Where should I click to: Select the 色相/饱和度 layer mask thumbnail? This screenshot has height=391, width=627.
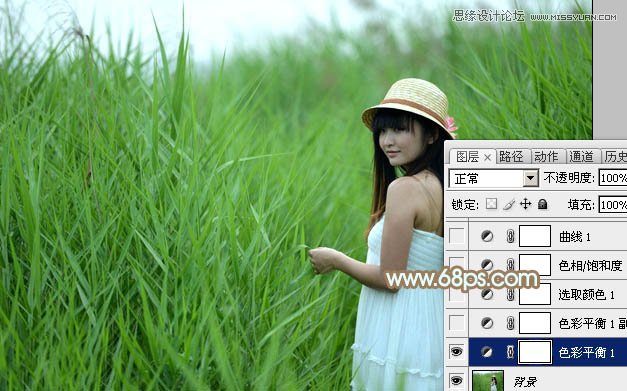535,265
